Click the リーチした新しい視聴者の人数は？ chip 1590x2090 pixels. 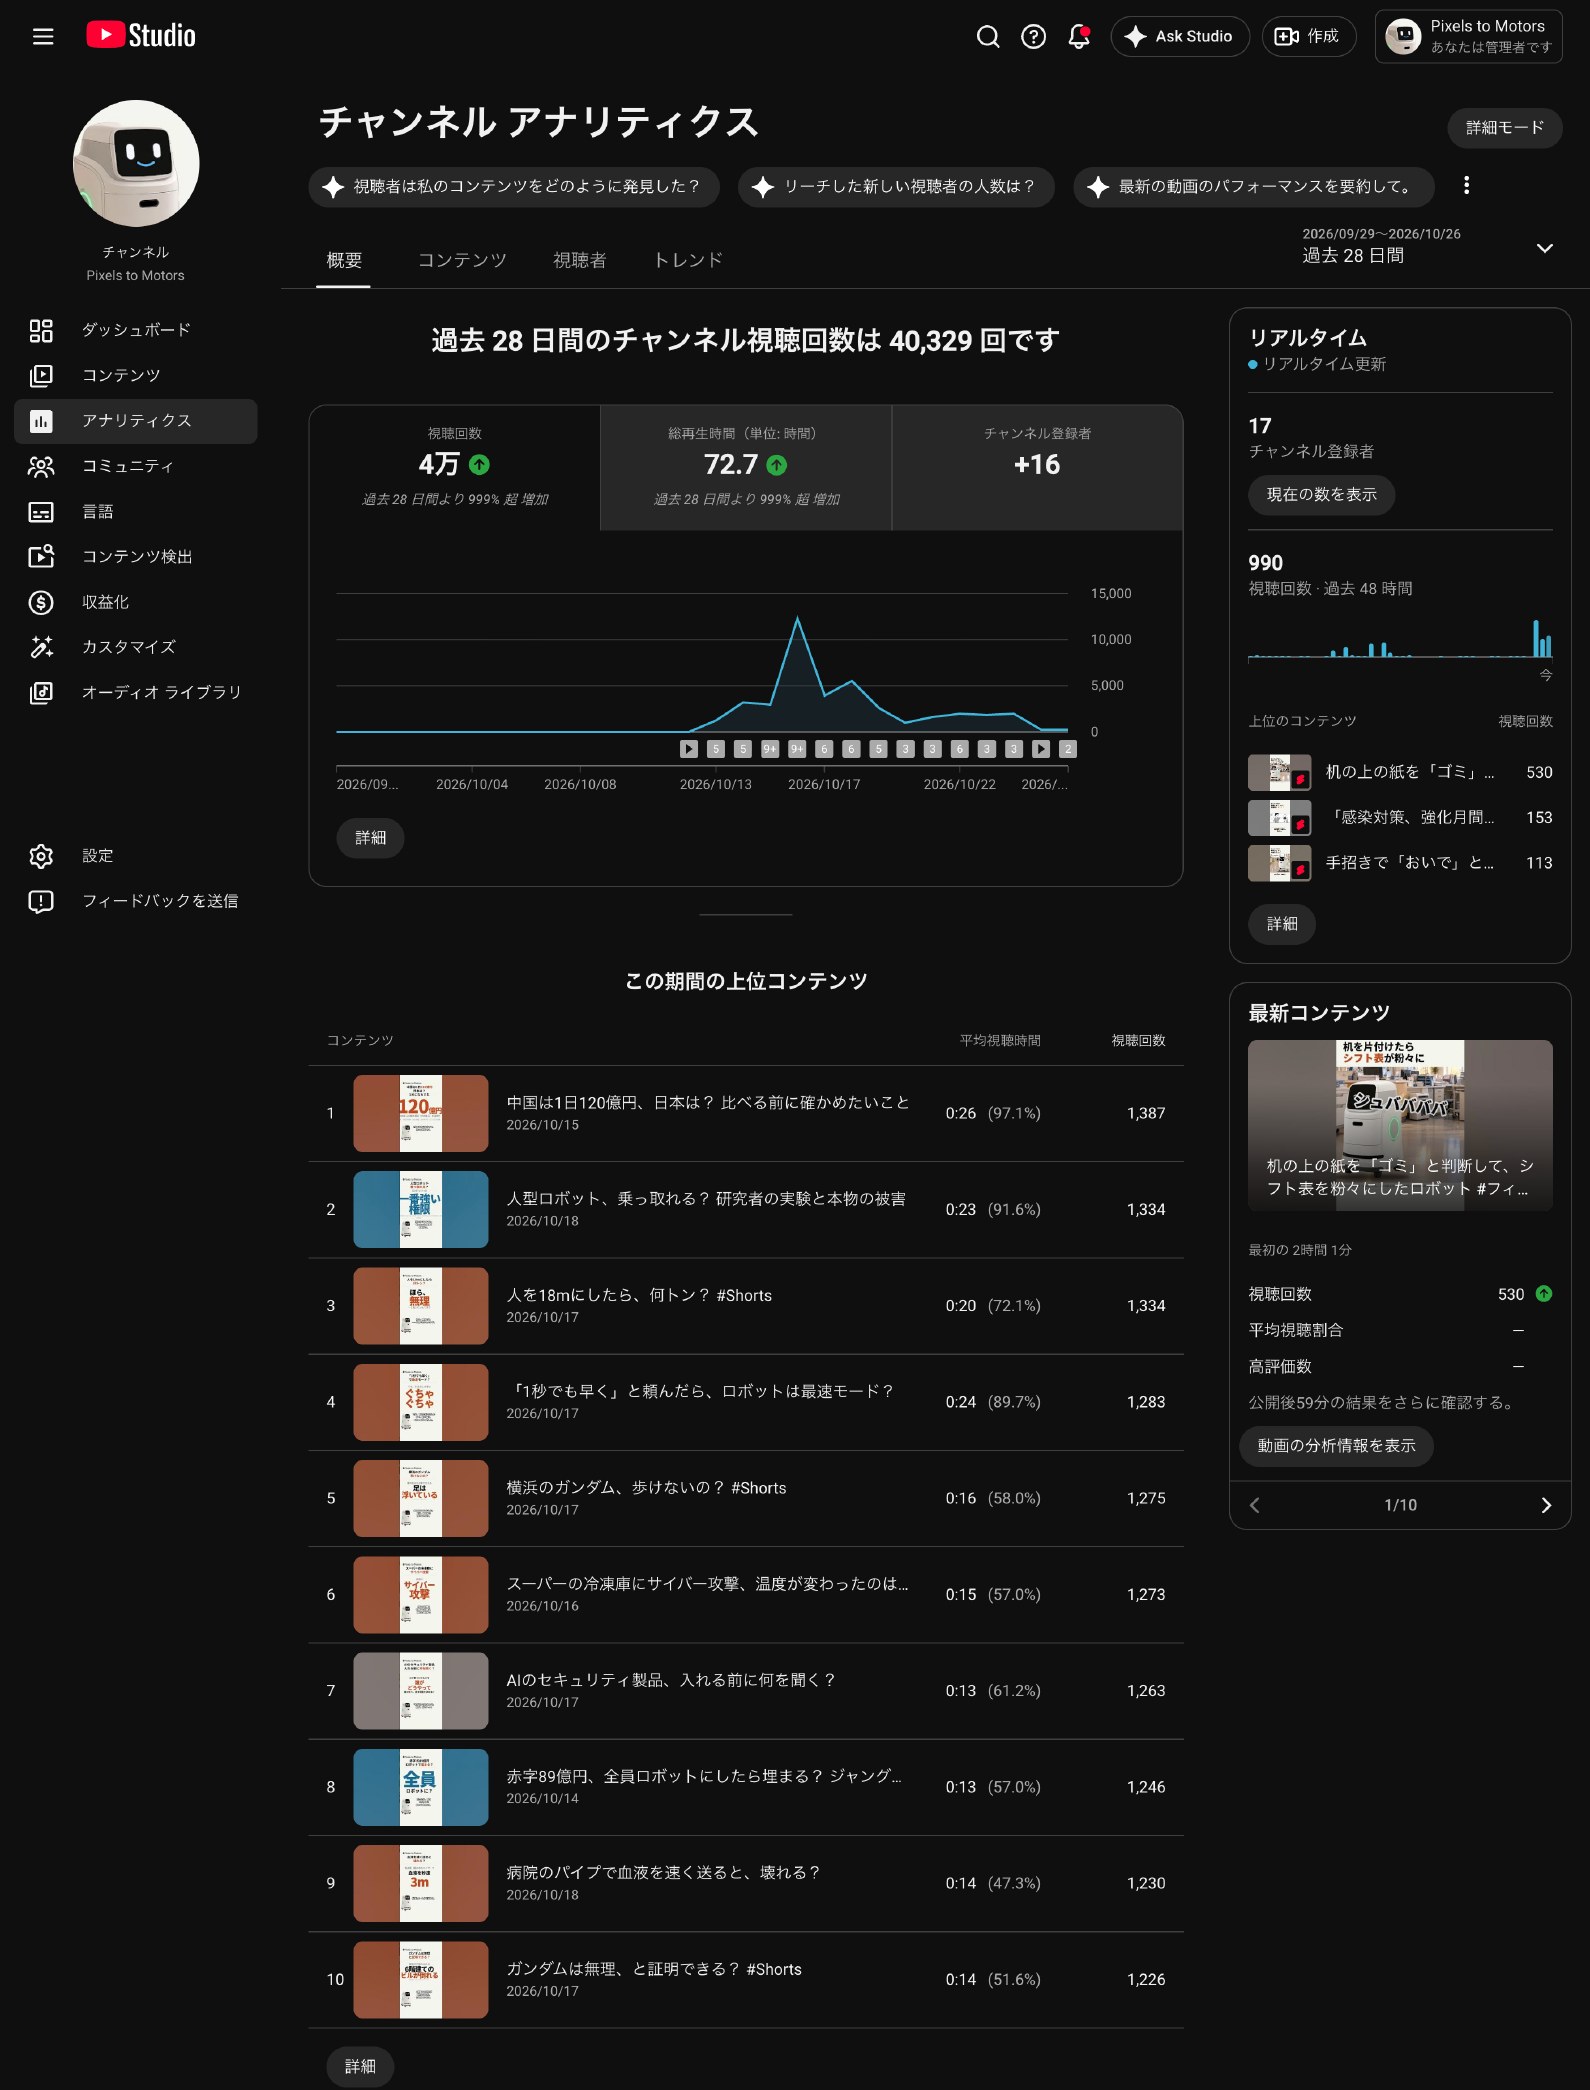(x=896, y=187)
